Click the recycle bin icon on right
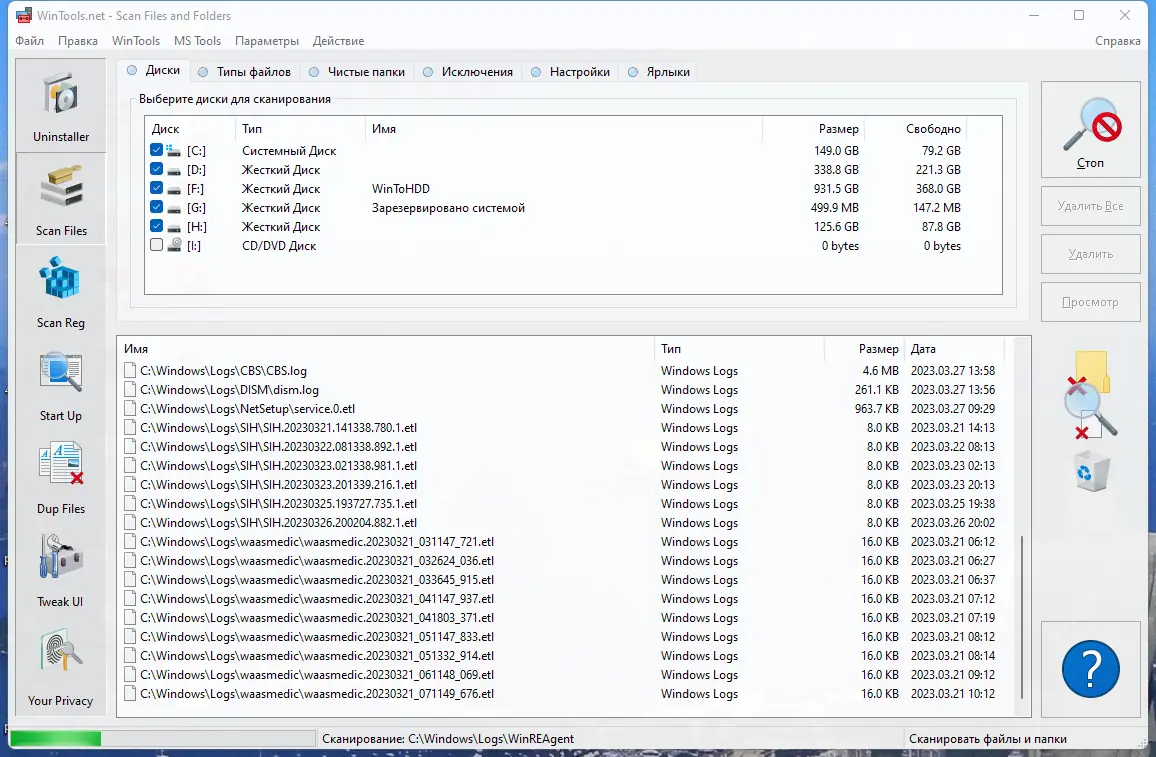This screenshot has width=1156, height=757. (x=1092, y=472)
